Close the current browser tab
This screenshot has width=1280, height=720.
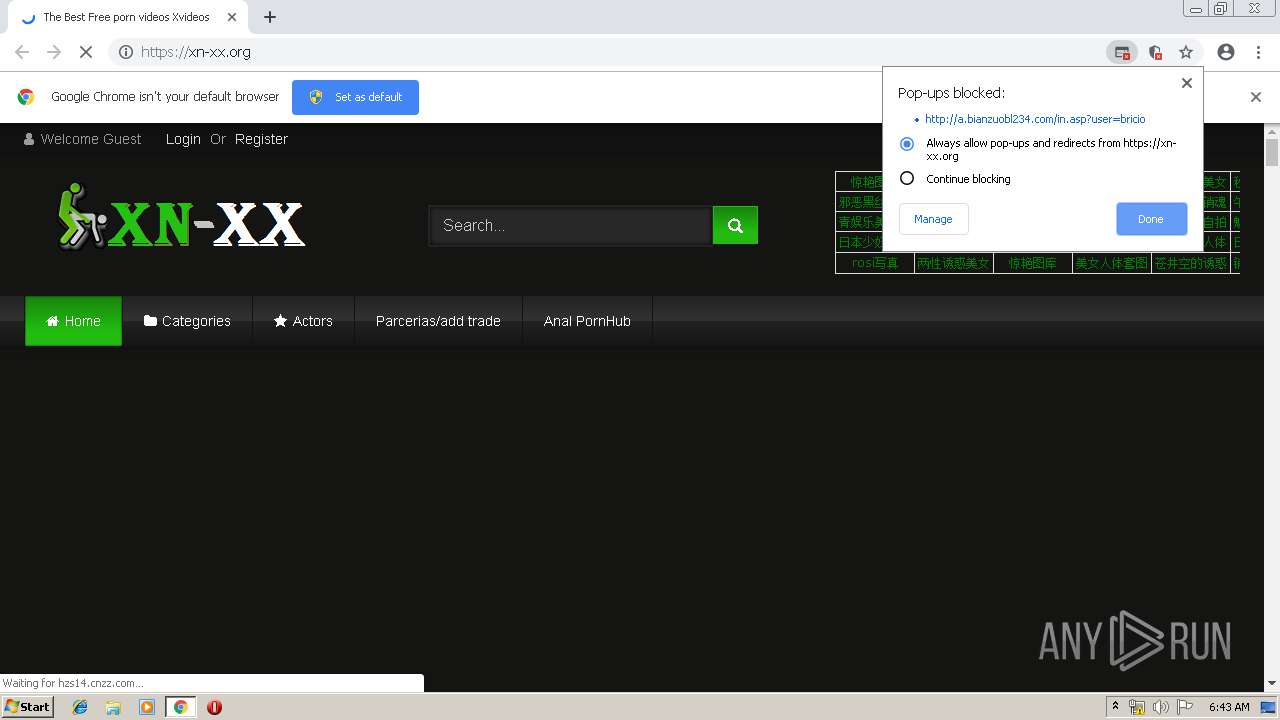click(x=232, y=17)
